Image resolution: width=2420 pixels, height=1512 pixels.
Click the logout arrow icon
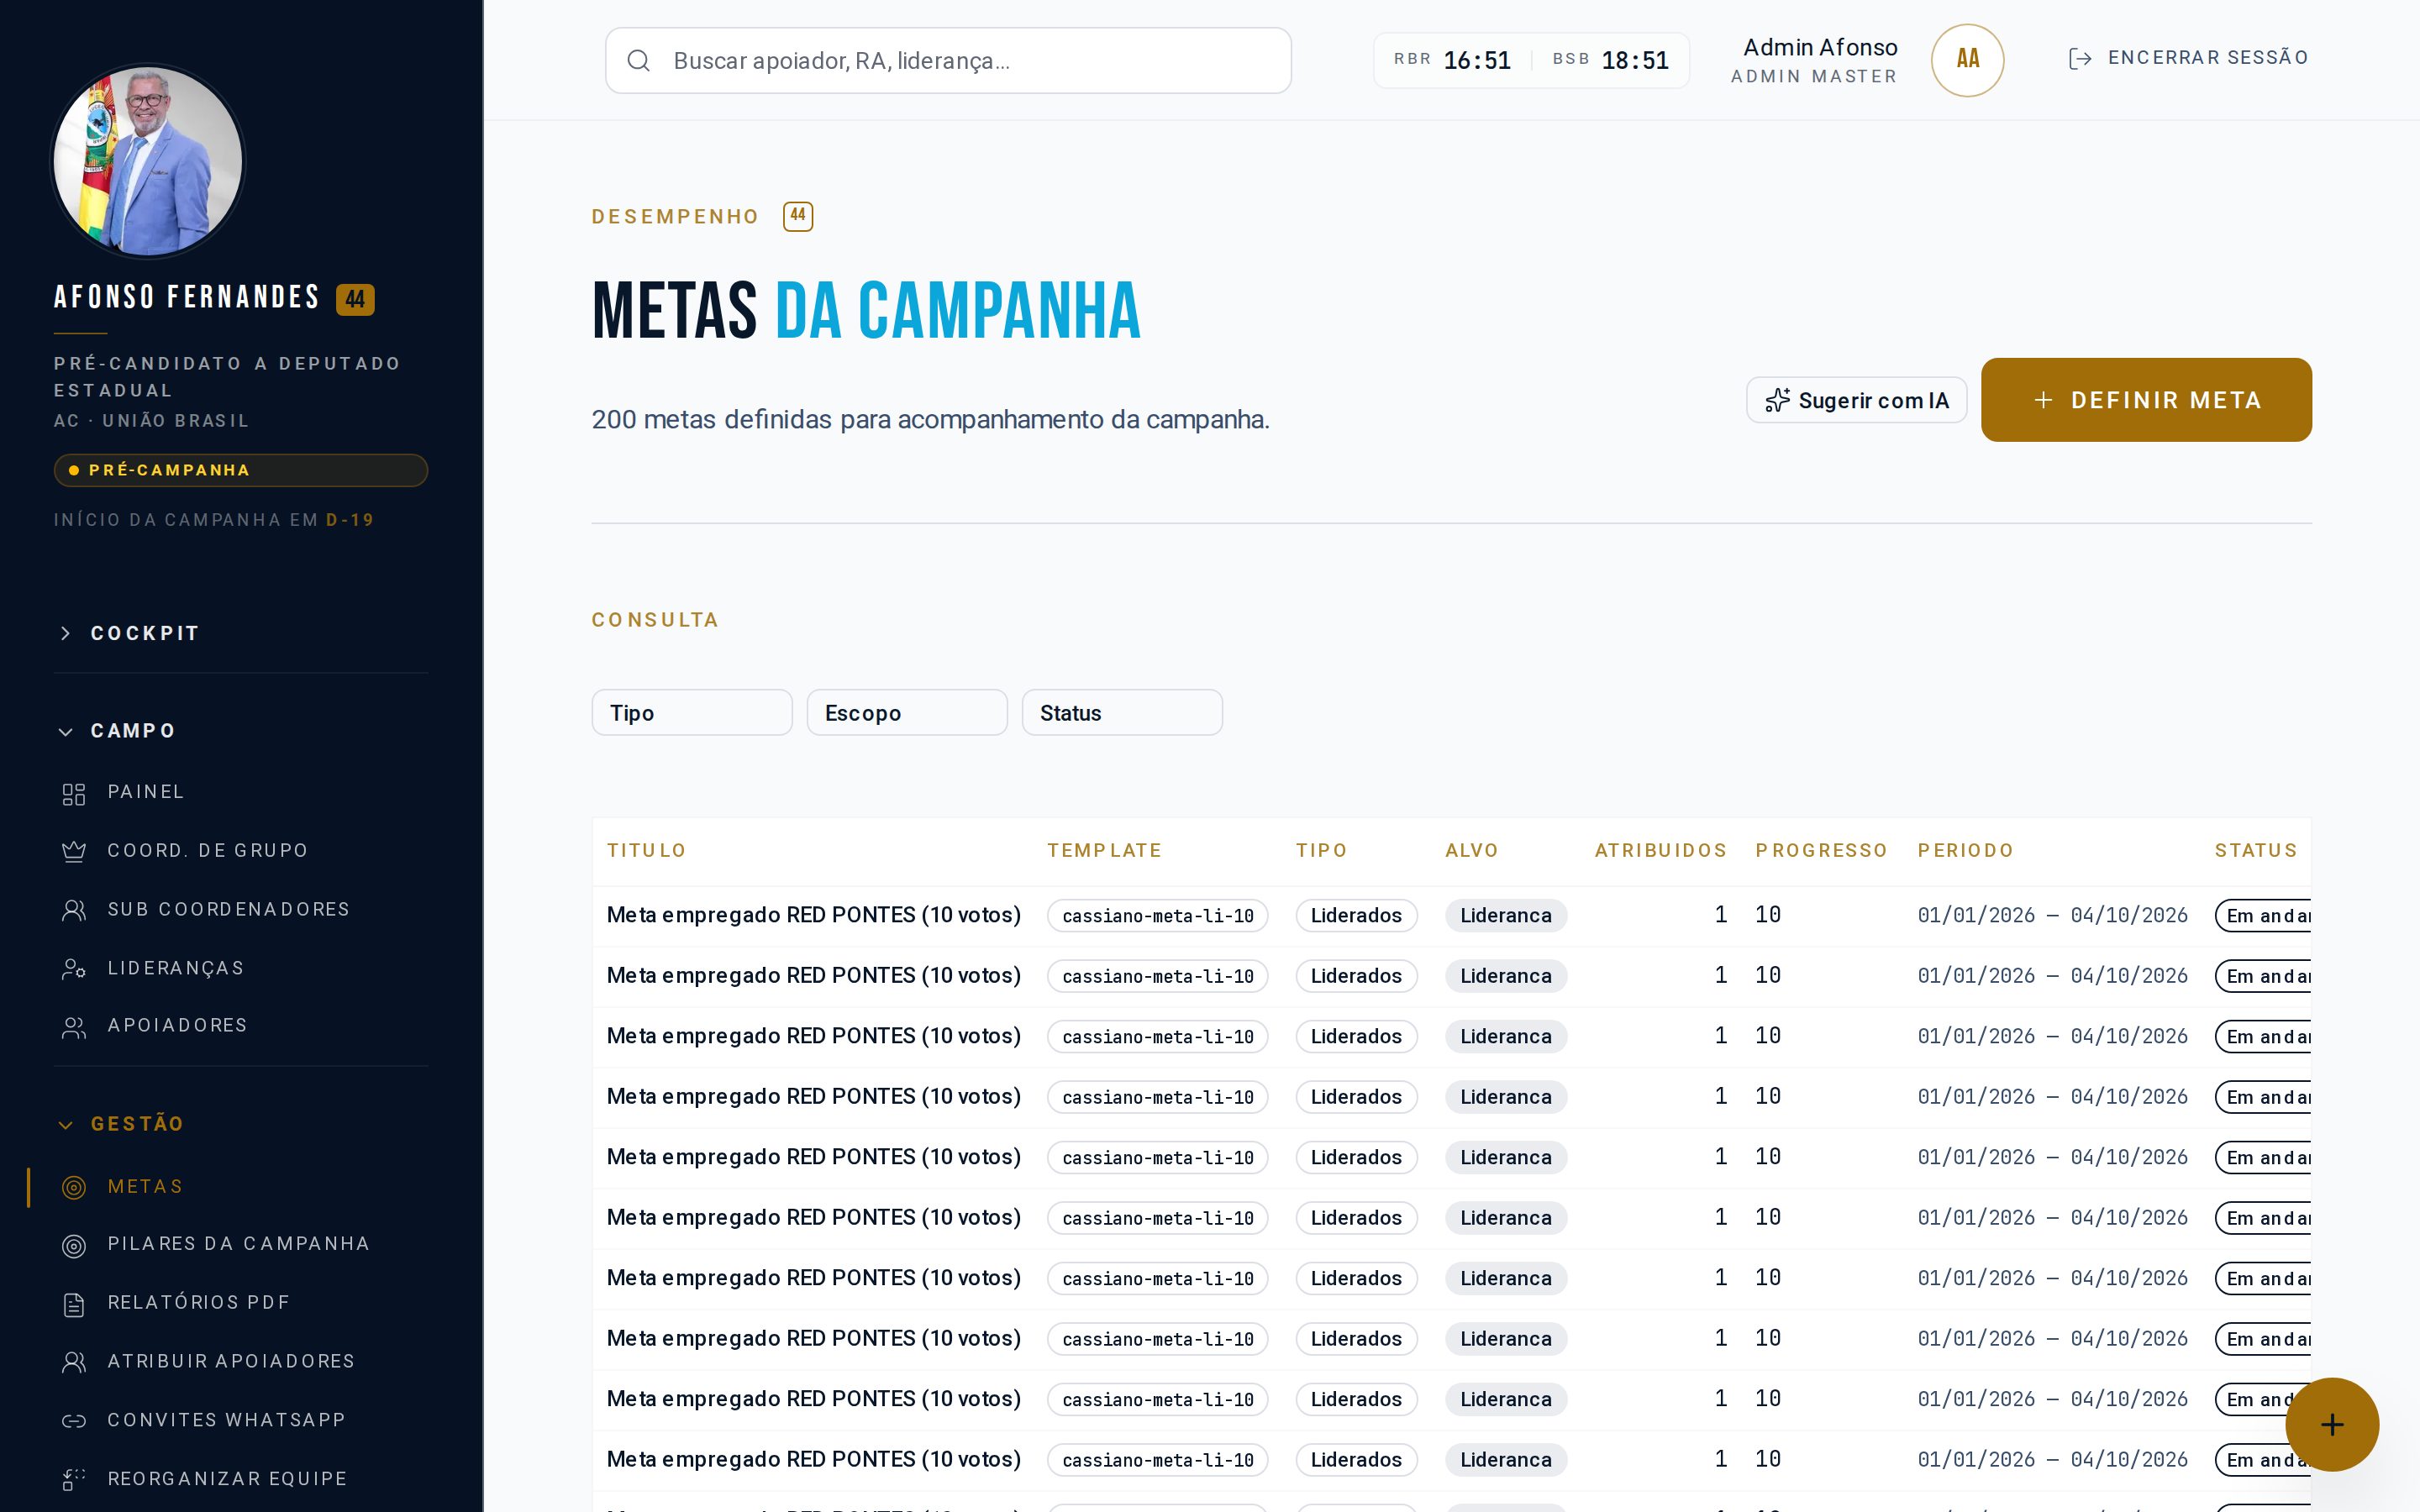pos(2080,58)
